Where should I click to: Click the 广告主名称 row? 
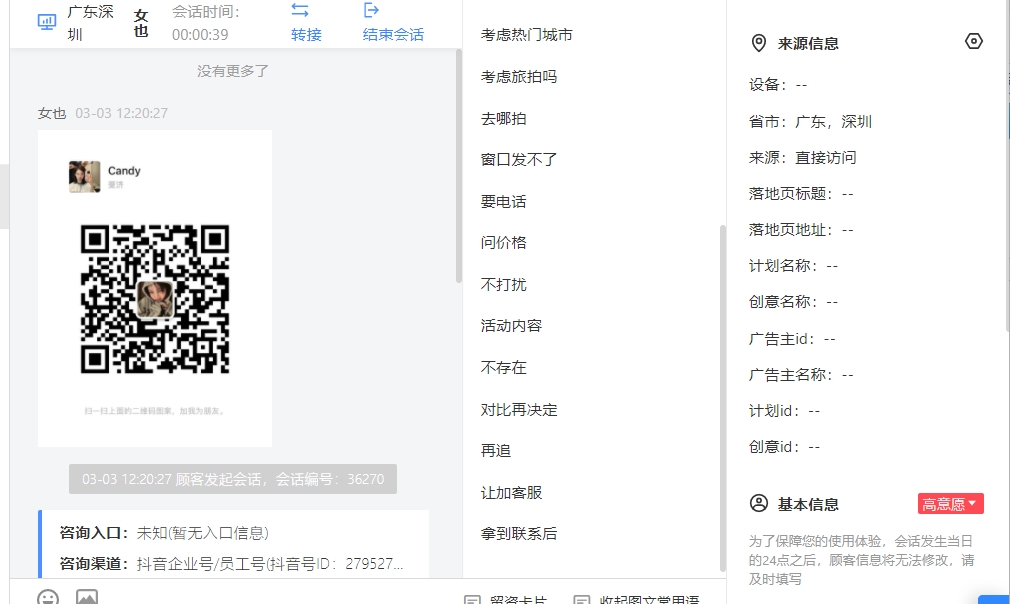801,375
